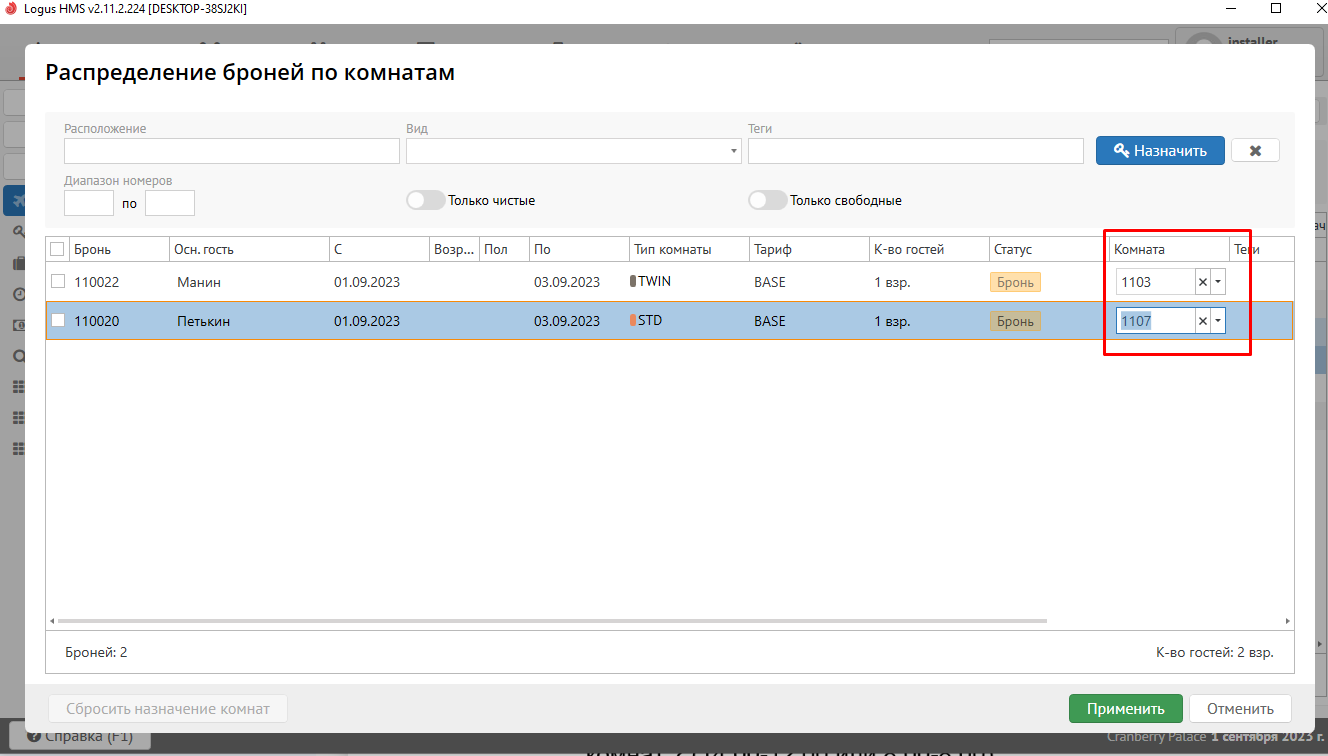Expand room dropdown for booking 110022

(1218, 282)
